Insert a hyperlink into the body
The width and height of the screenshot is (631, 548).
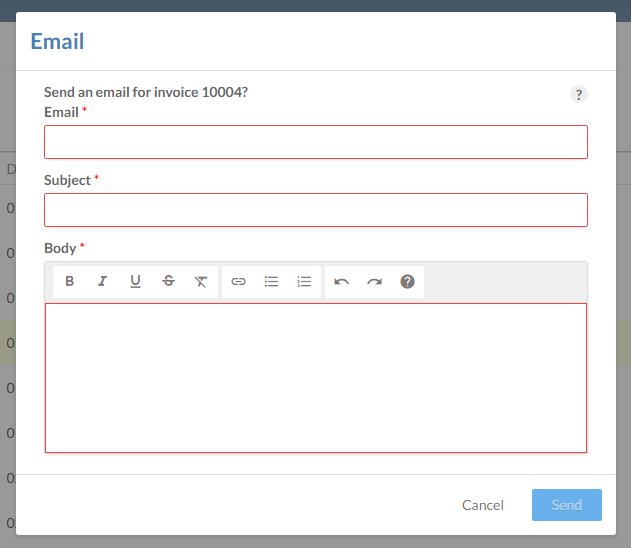coord(238,282)
